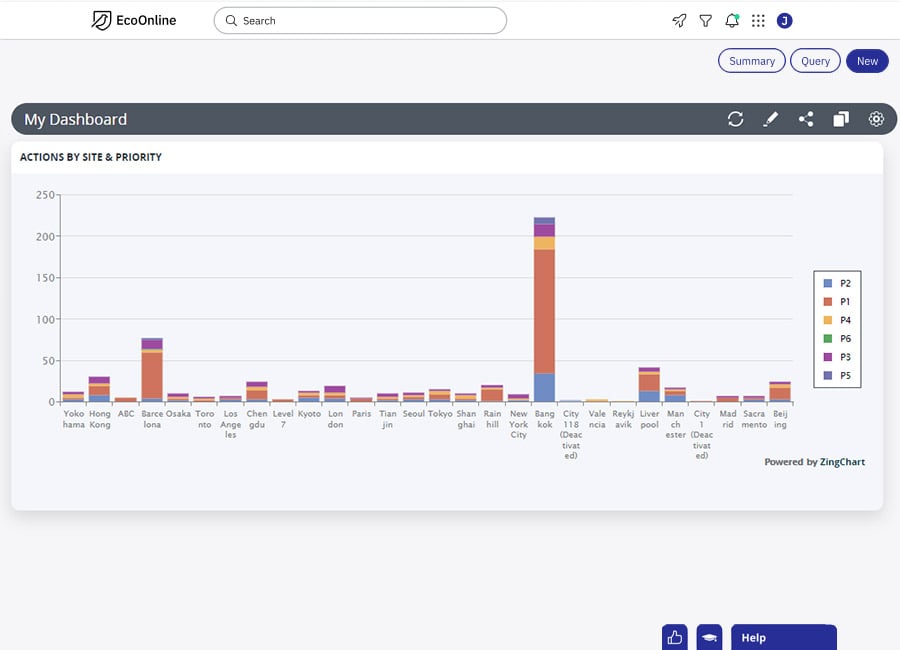This screenshot has width=900, height=650.
Task: Open the user profile avatar J
Action: point(784,20)
